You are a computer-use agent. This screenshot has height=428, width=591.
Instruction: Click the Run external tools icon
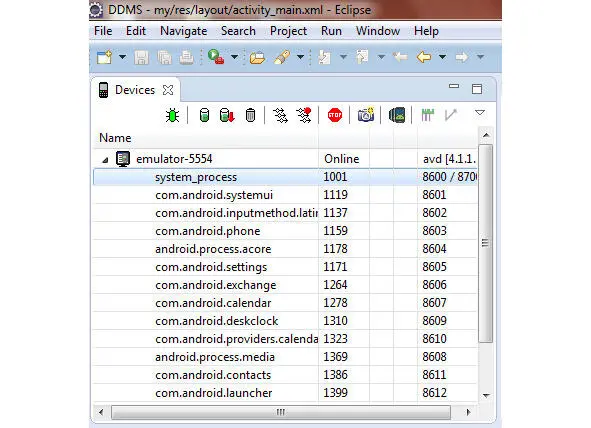coord(216,57)
